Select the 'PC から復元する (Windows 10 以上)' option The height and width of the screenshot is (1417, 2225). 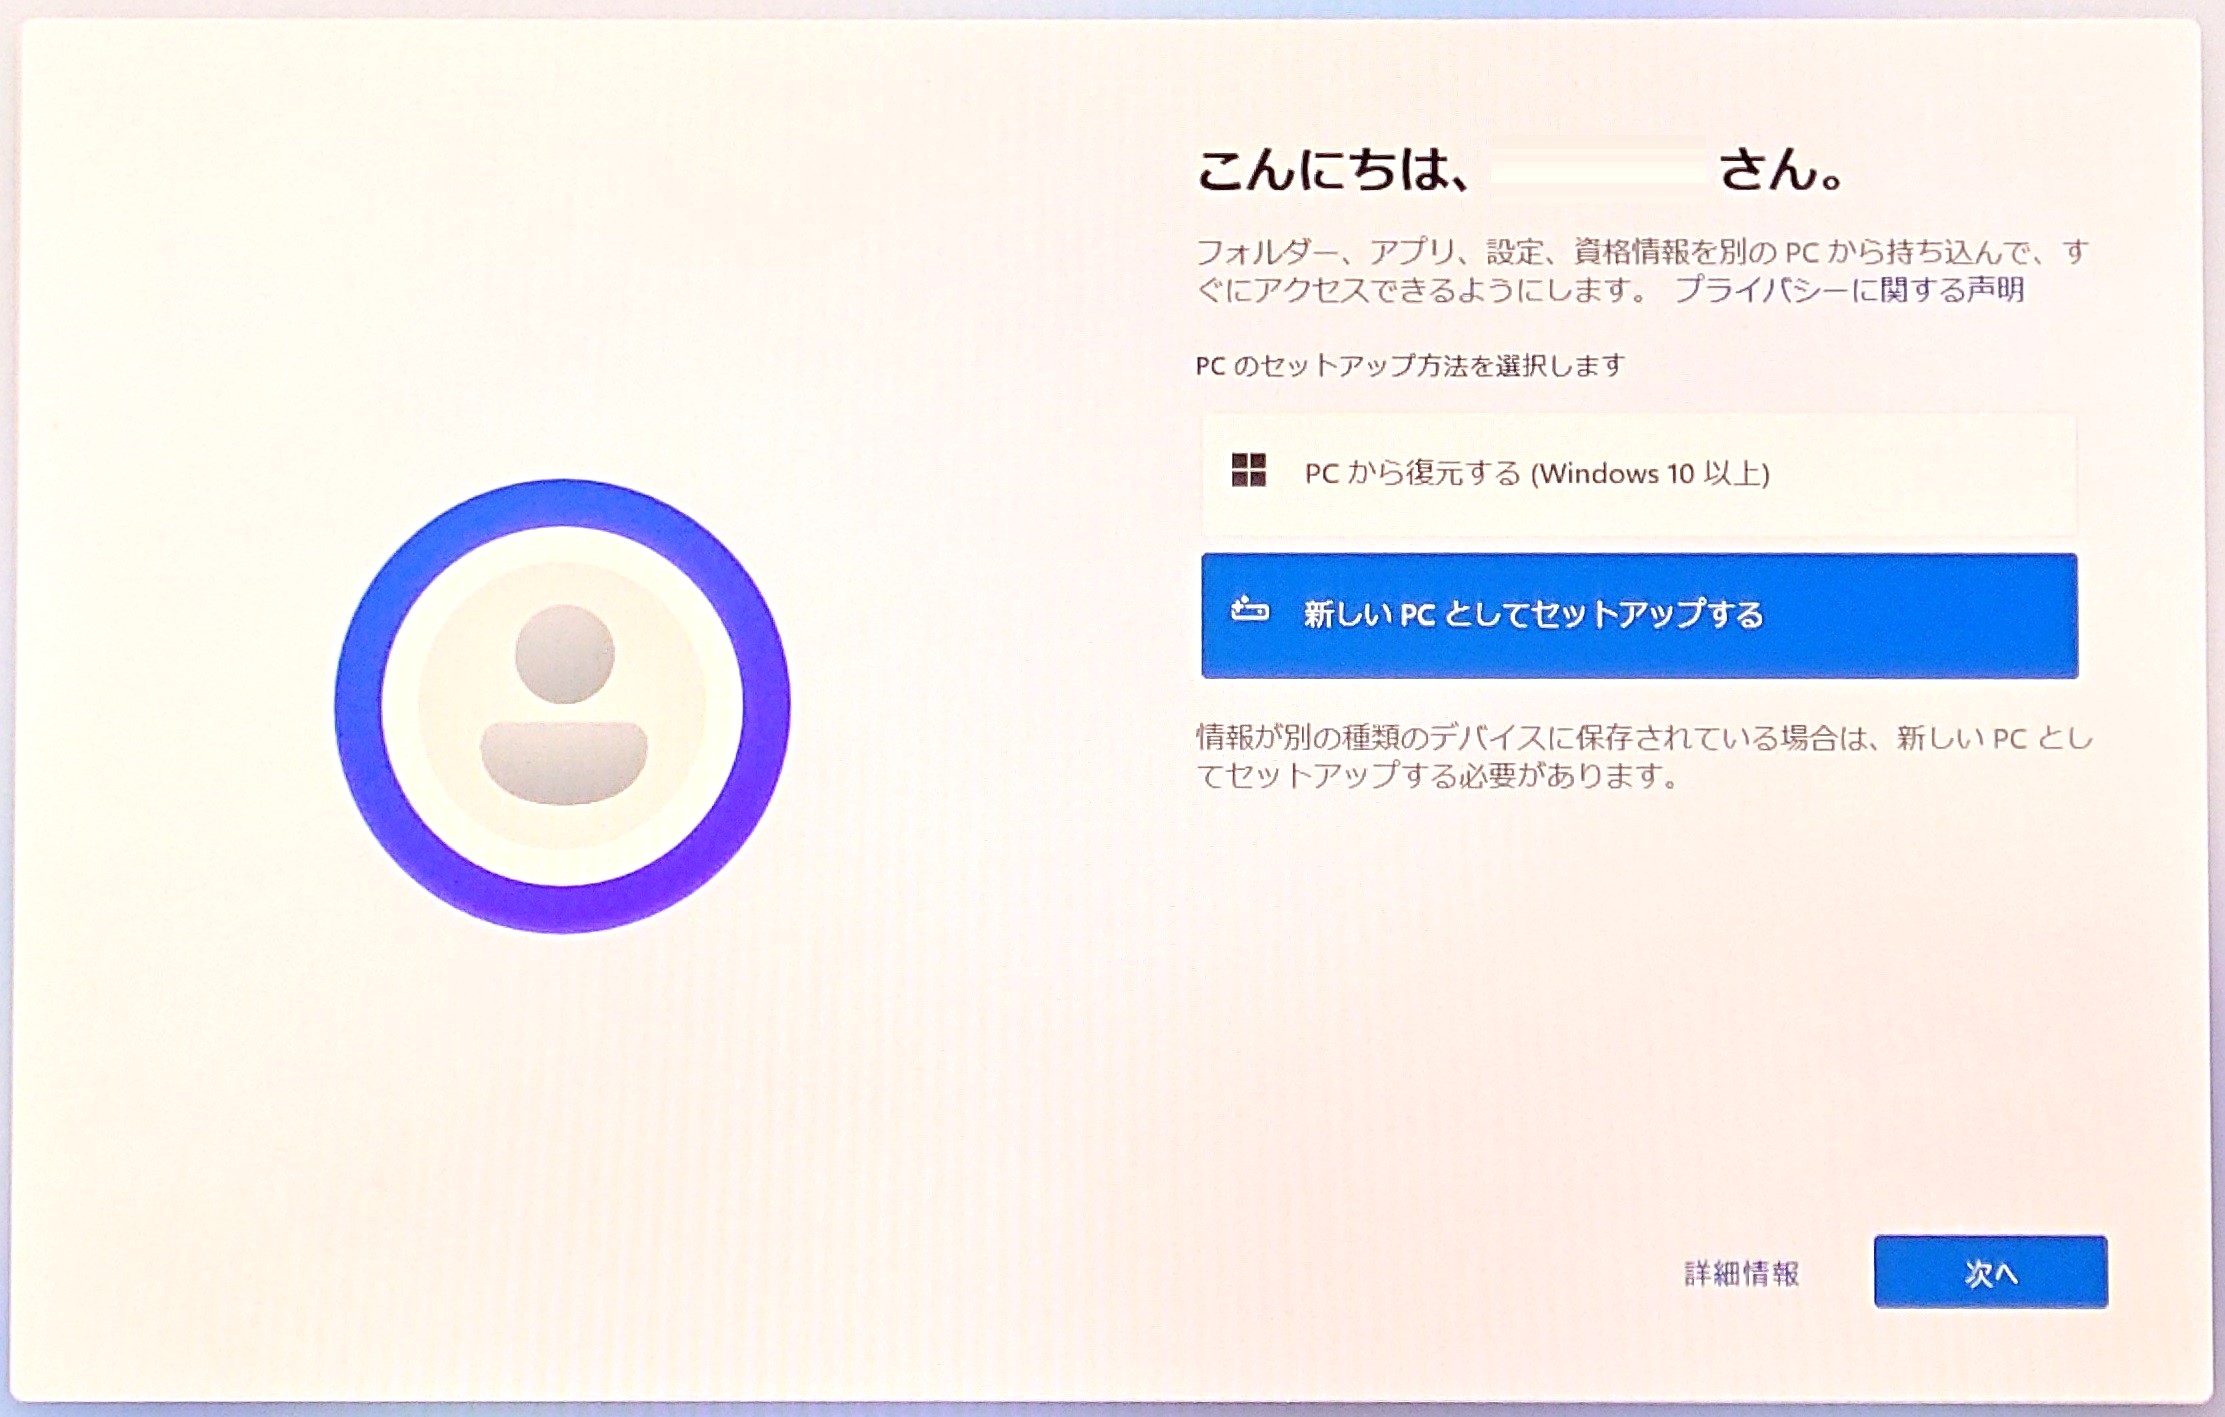point(1639,474)
